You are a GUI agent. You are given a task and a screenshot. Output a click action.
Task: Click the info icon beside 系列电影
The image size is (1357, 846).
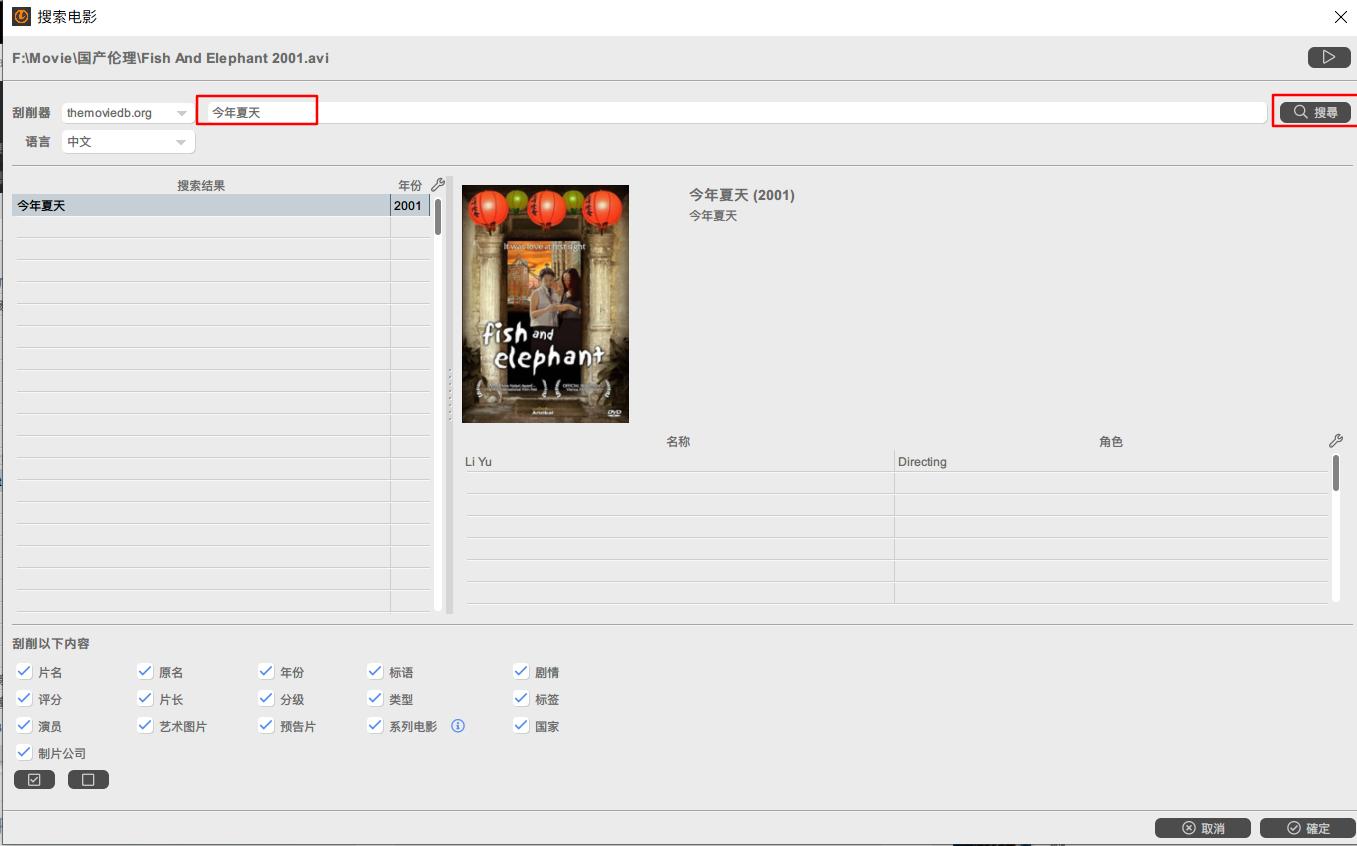point(458,726)
